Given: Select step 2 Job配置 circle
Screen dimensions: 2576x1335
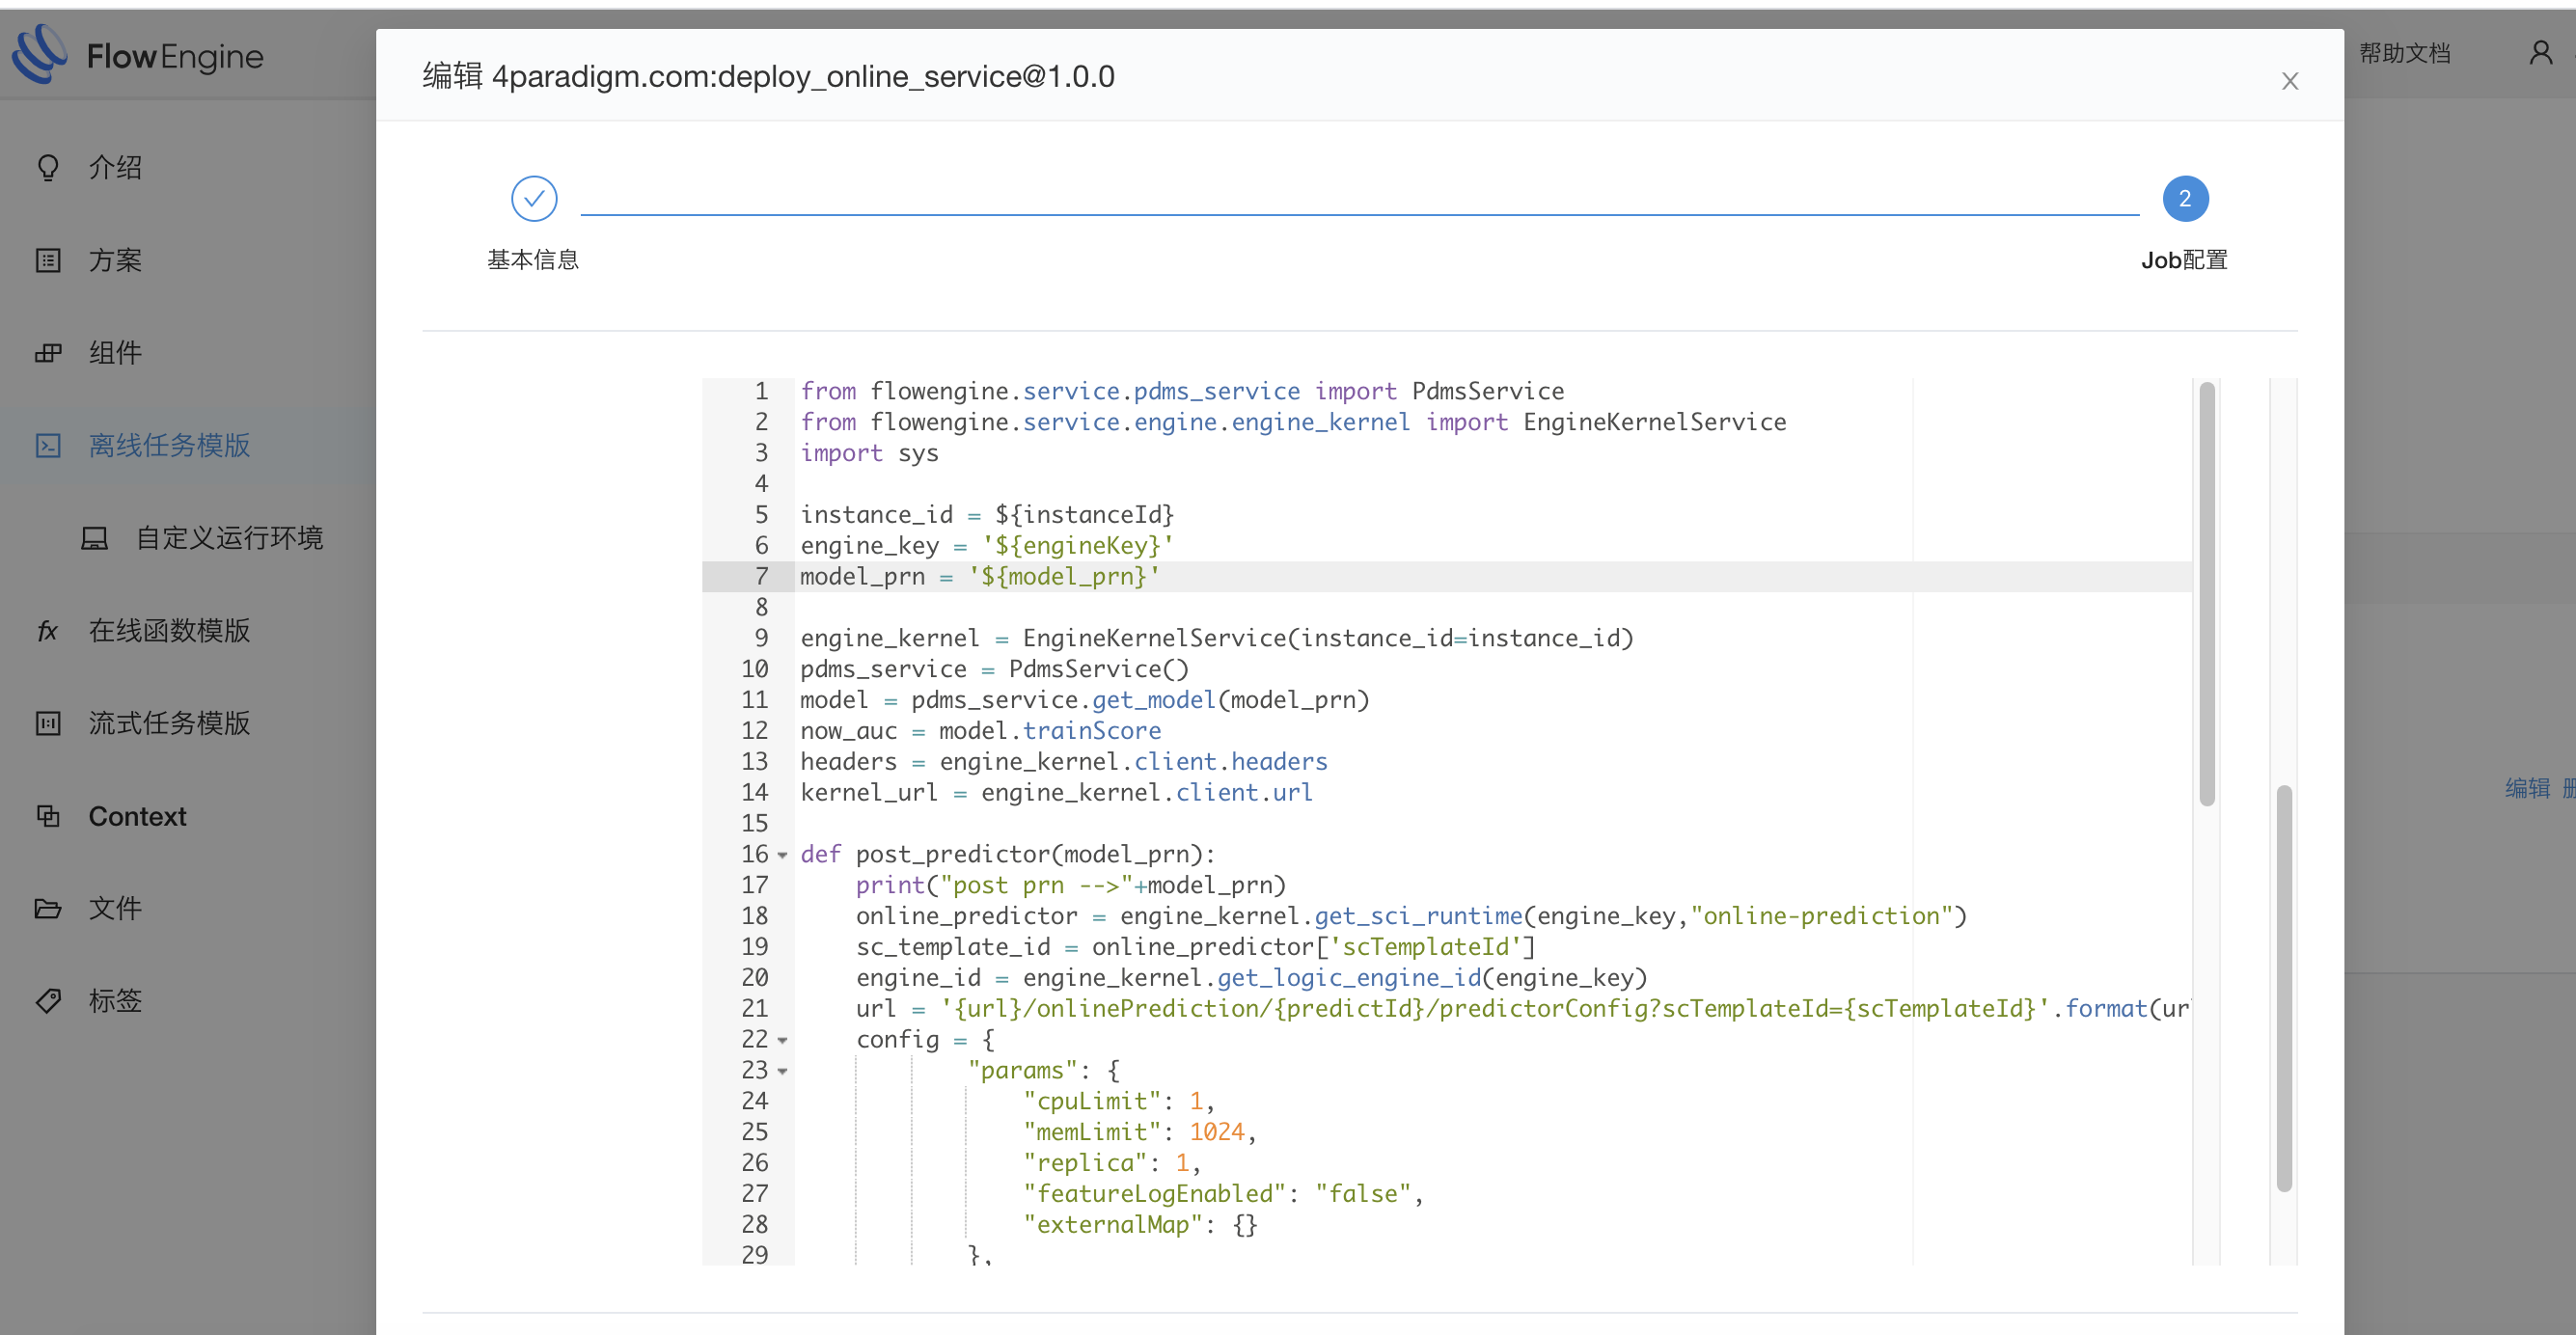Looking at the screenshot, I should click(2185, 199).
